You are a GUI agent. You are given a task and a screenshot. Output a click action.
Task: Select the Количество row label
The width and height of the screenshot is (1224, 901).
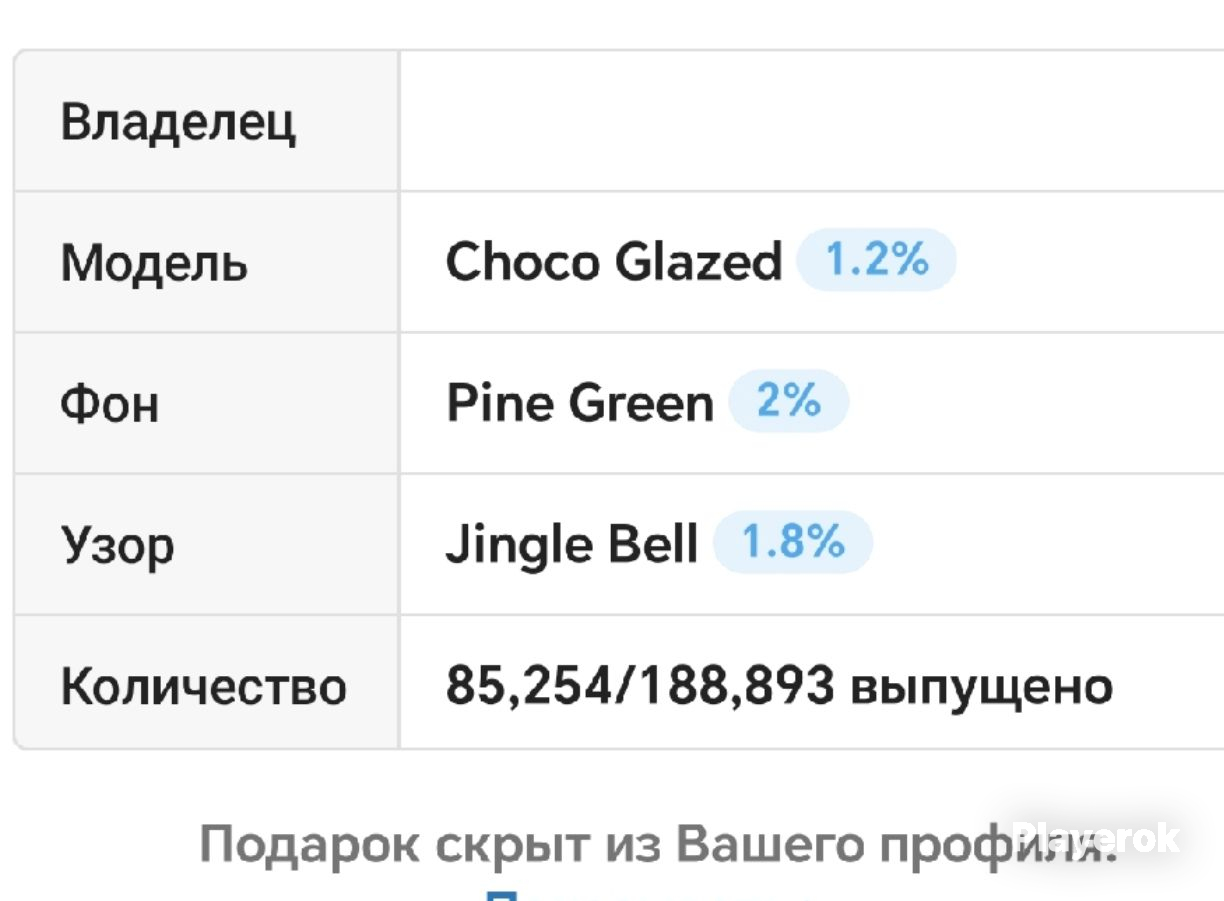click(203, 687)
